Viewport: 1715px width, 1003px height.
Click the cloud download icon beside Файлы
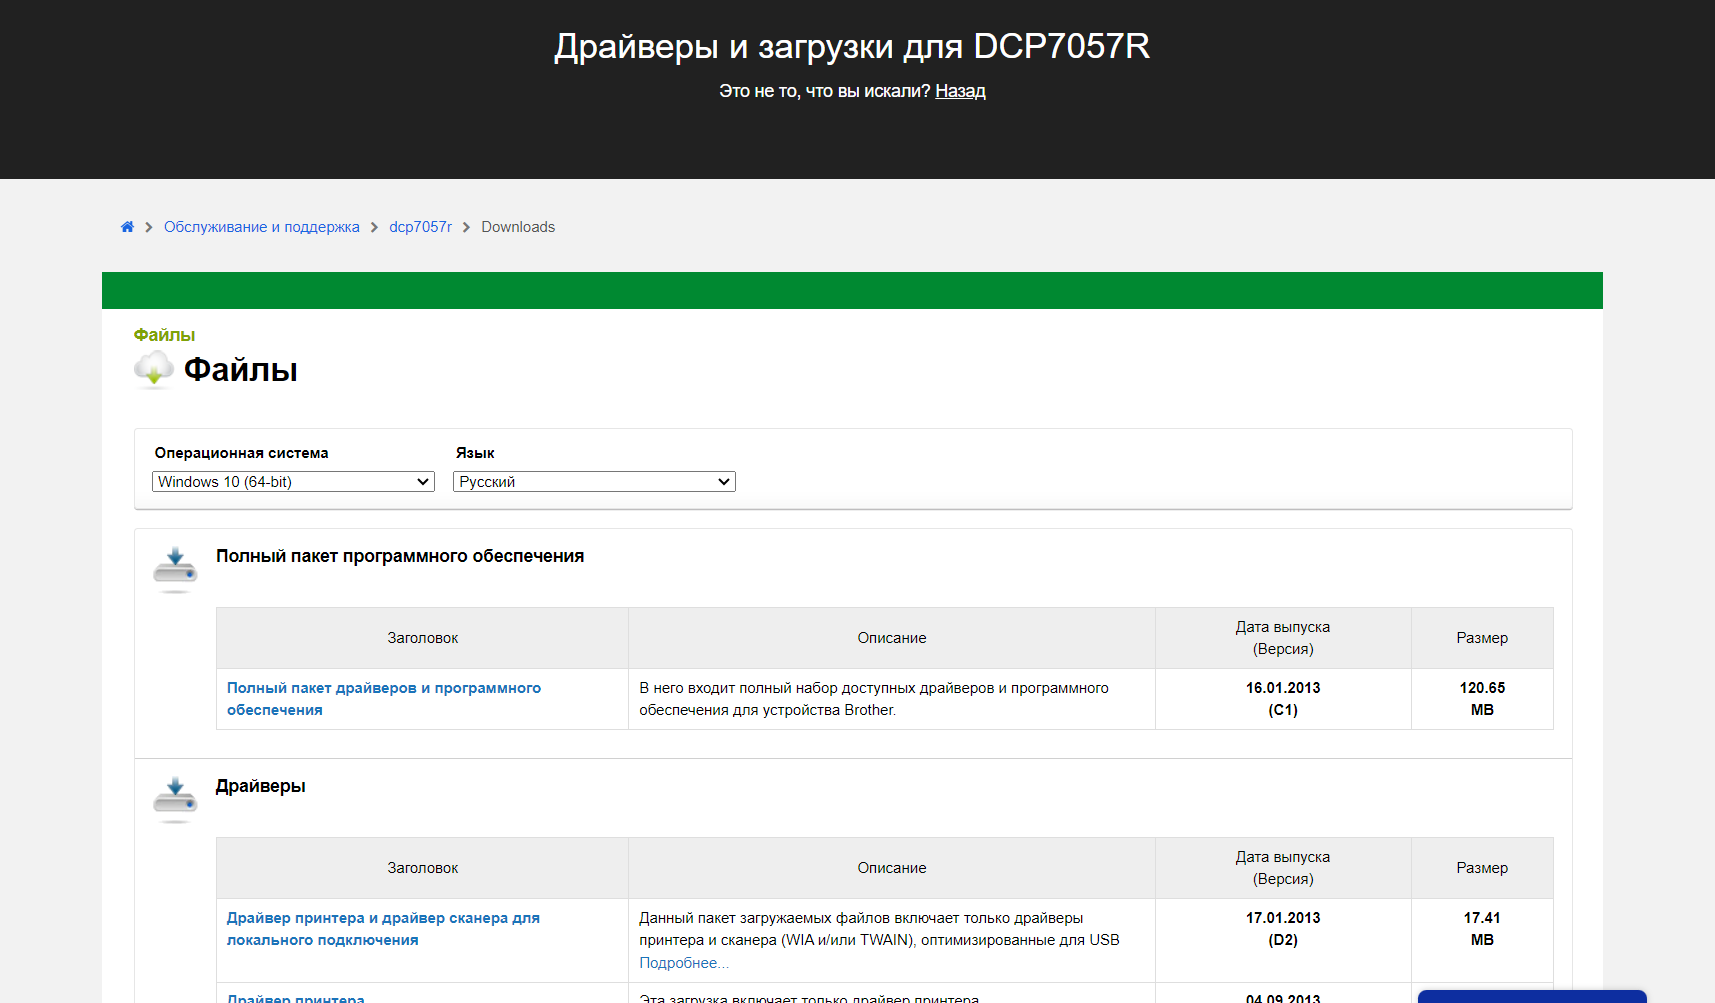point(154,369)
